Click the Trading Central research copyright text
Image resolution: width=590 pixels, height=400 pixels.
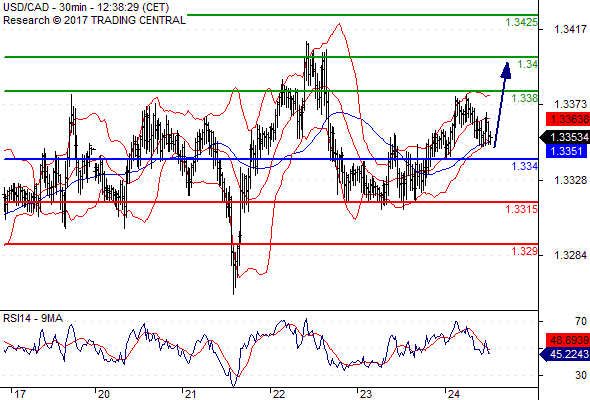(x=94, y=20)
